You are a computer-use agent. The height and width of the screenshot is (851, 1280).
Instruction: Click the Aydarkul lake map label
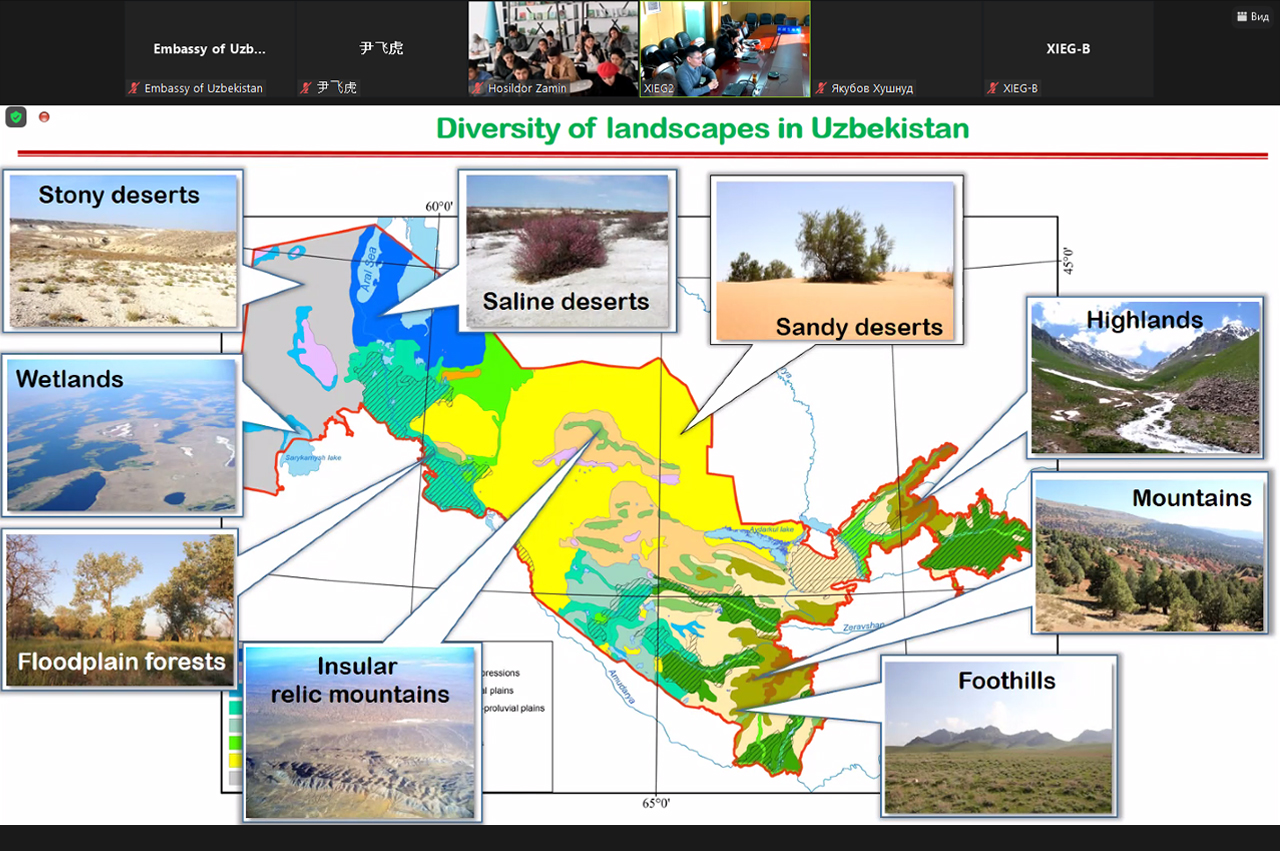771,529
